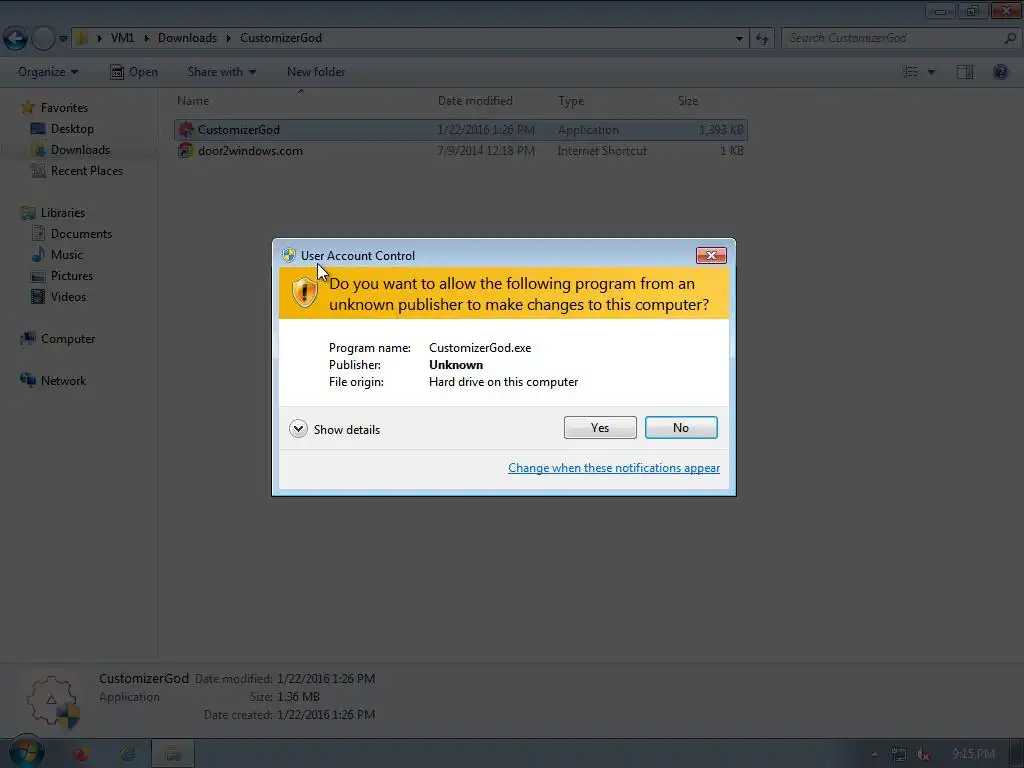This screenshot has width=1024, height=768.
Task: Select the door2windows.com shortcut icon
Action: tap(186, 150)
